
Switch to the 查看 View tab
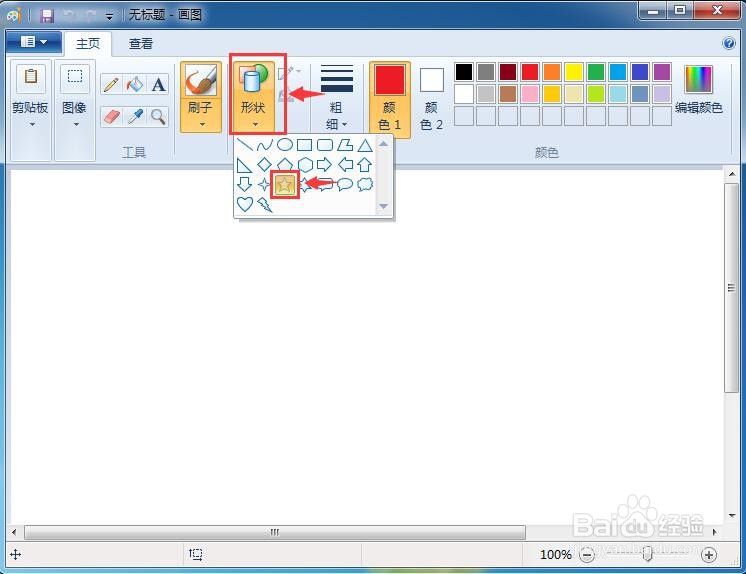click(x=141, y=44)
